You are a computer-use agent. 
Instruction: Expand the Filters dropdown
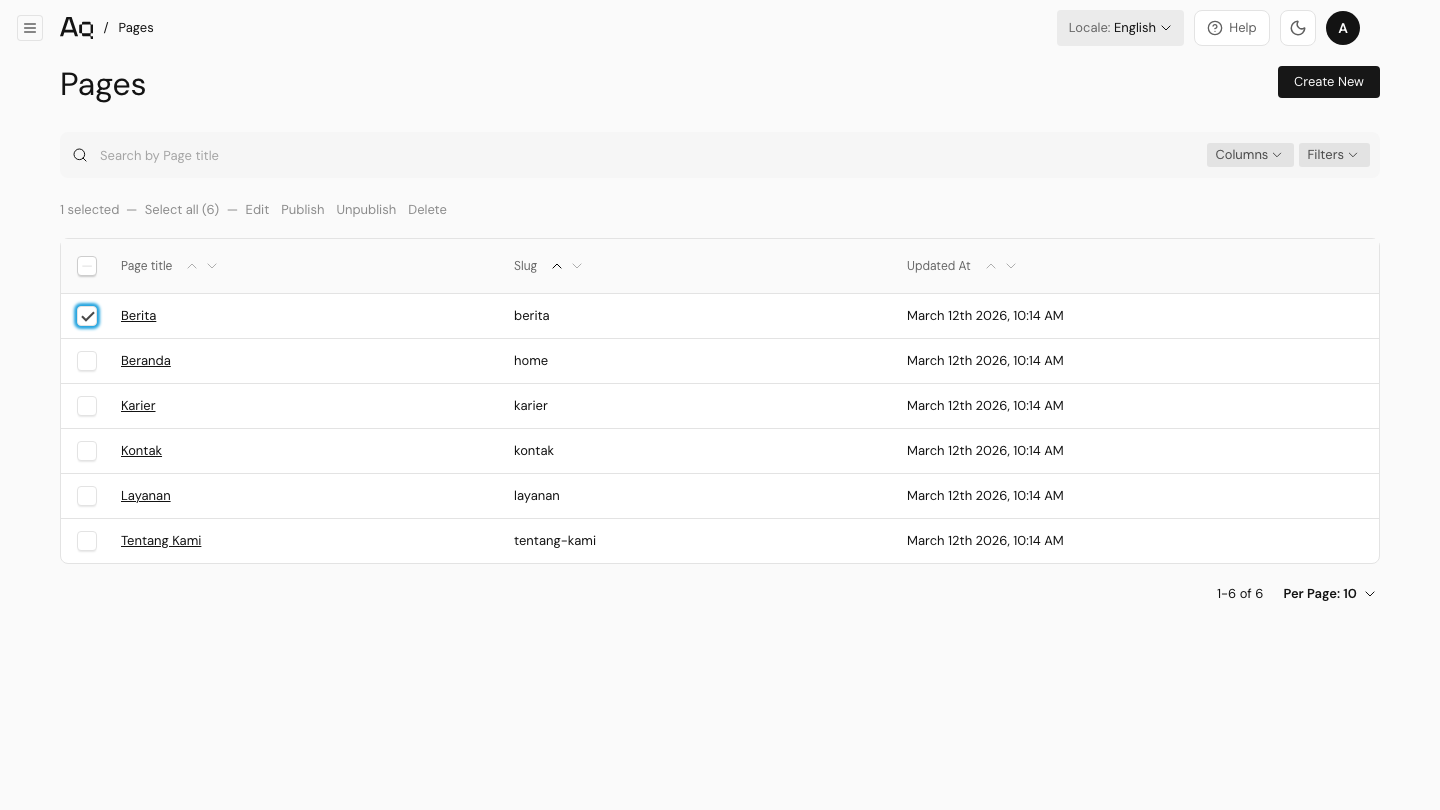pos(1334,155)
